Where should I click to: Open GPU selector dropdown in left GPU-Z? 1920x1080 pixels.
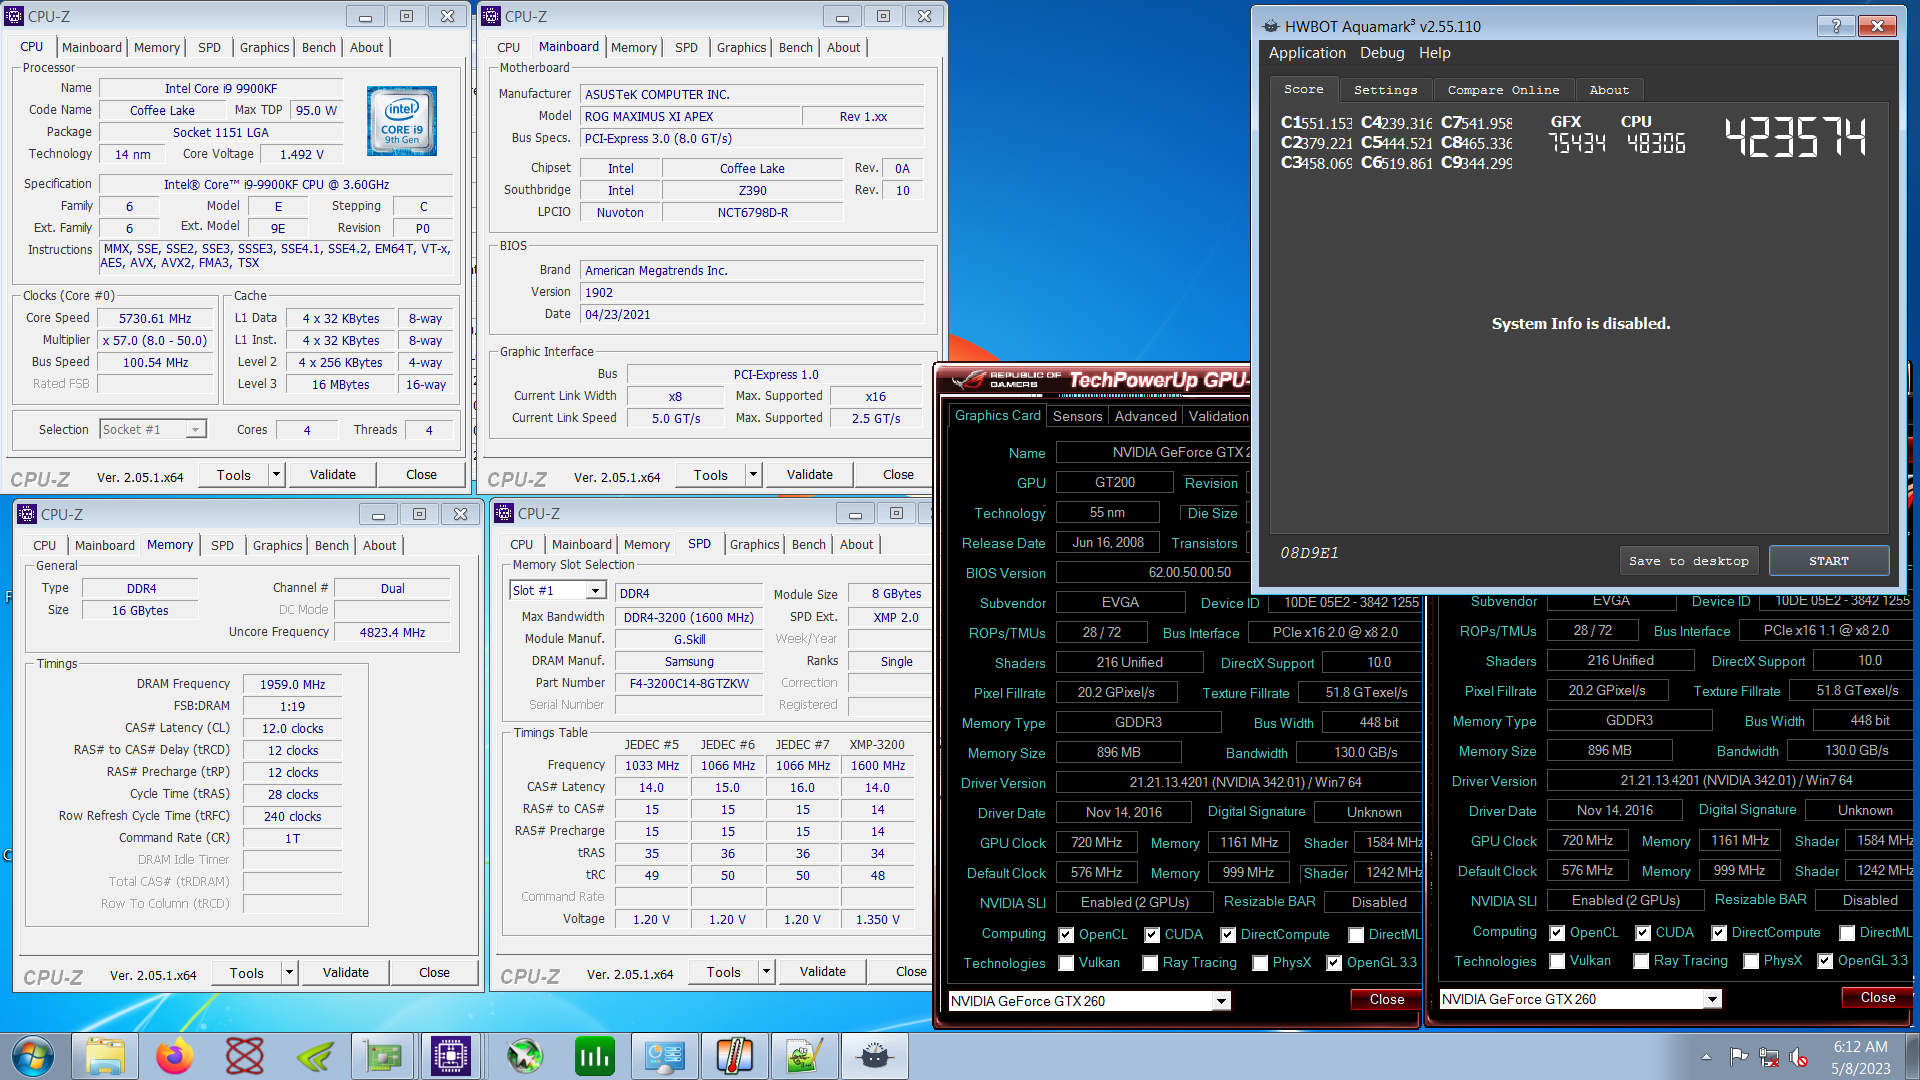[x=1221, y=1001]
